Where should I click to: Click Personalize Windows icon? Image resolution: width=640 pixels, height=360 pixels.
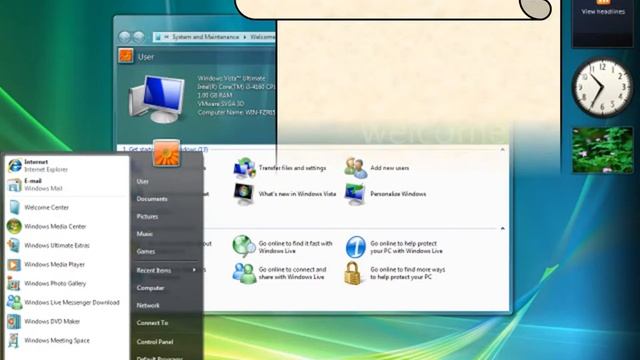tap(355, 194)
